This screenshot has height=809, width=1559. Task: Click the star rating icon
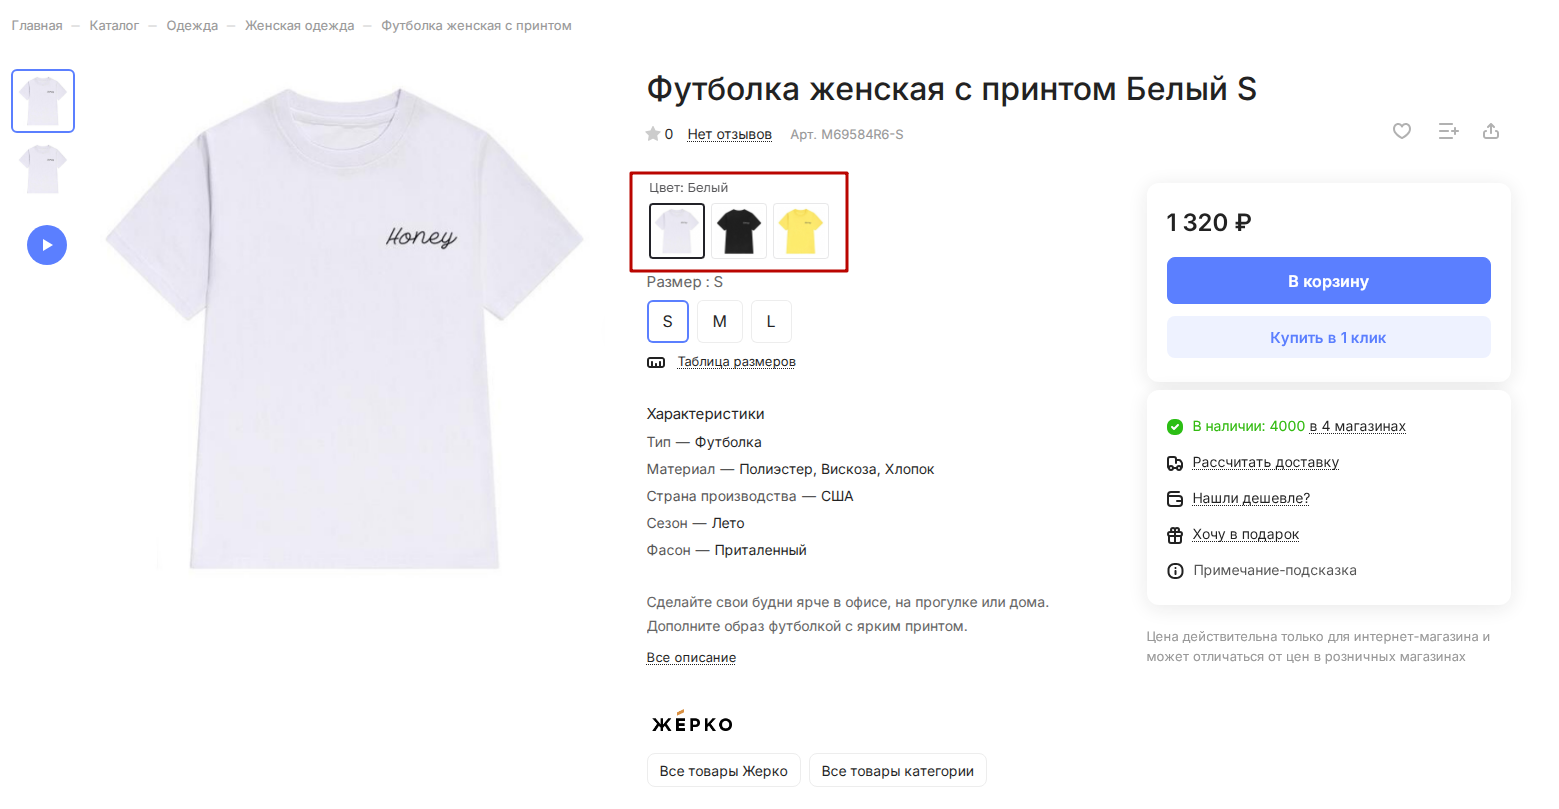click(653, 134)
